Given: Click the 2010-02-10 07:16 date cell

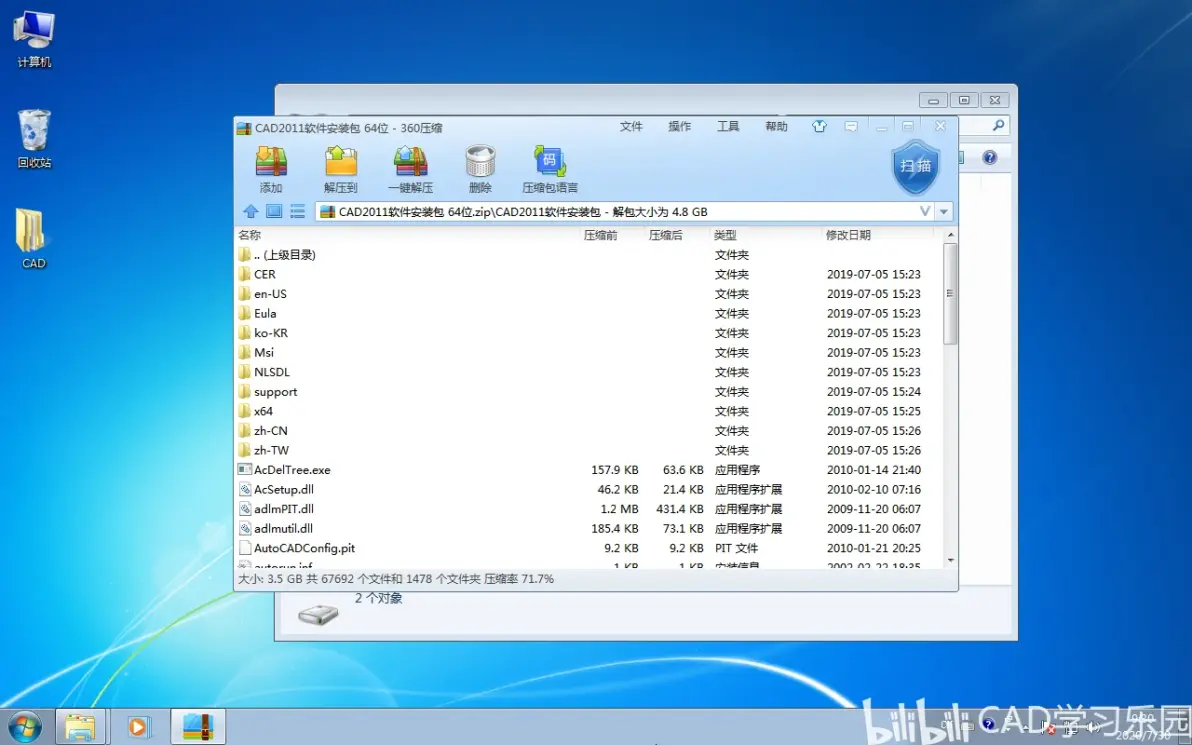Looking at the screenshot, I should pos(873,490).
